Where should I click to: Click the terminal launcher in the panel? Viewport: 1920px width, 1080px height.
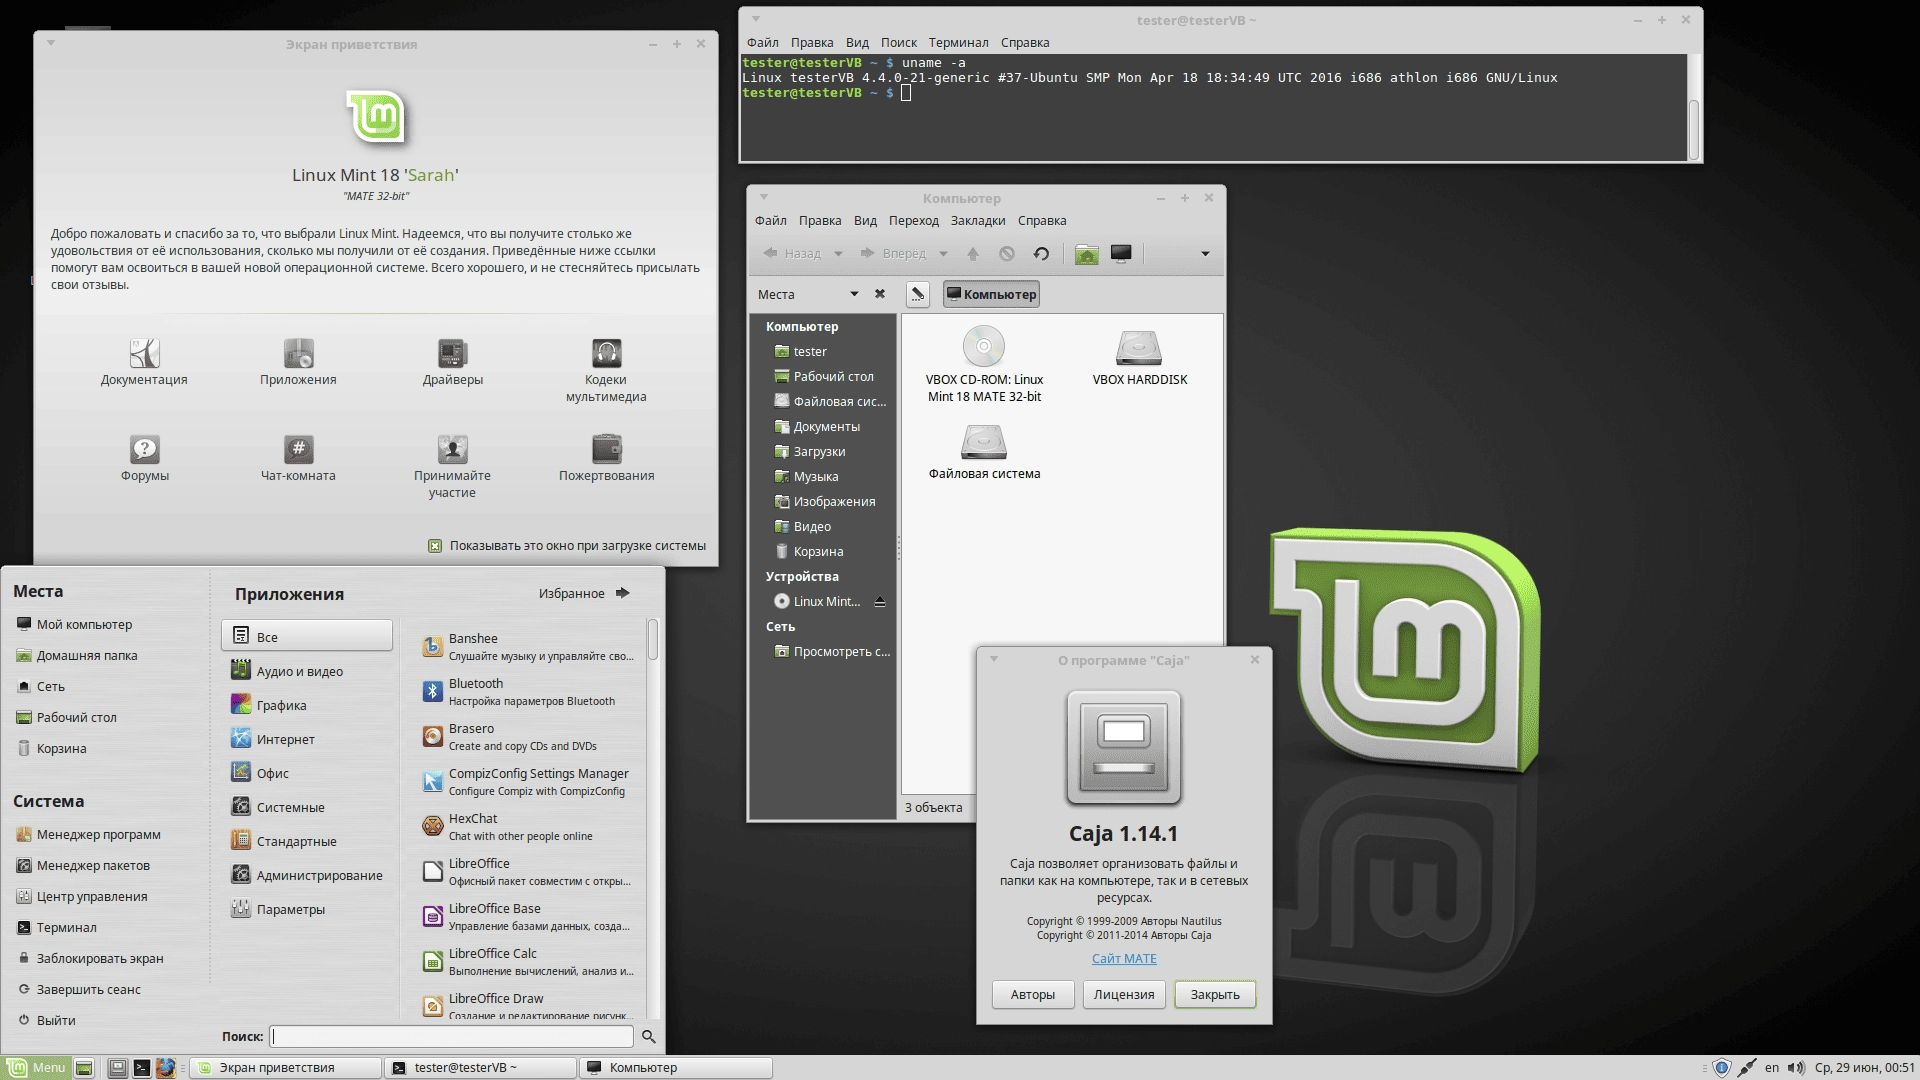point(142,1068)
